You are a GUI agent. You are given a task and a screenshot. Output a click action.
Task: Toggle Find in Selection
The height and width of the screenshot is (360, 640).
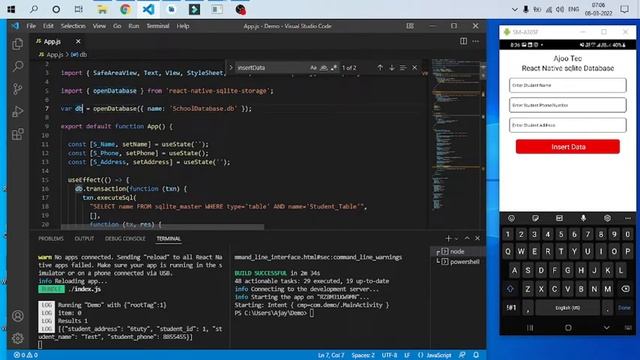(x=403, y=67)
